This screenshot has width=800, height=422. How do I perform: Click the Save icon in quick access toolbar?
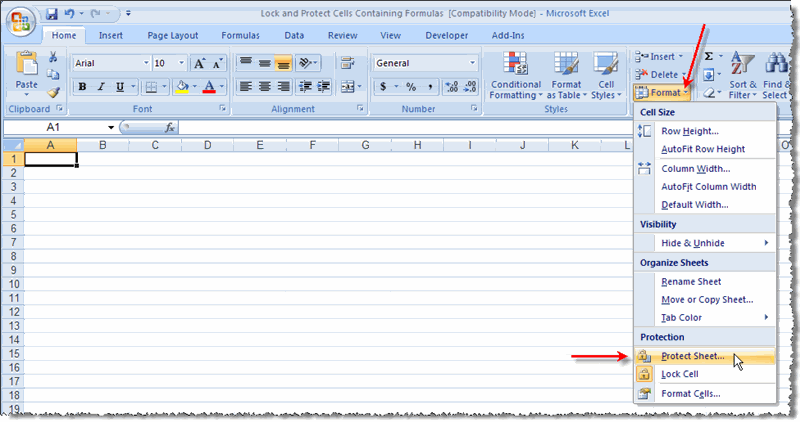[x=51, y=14]
